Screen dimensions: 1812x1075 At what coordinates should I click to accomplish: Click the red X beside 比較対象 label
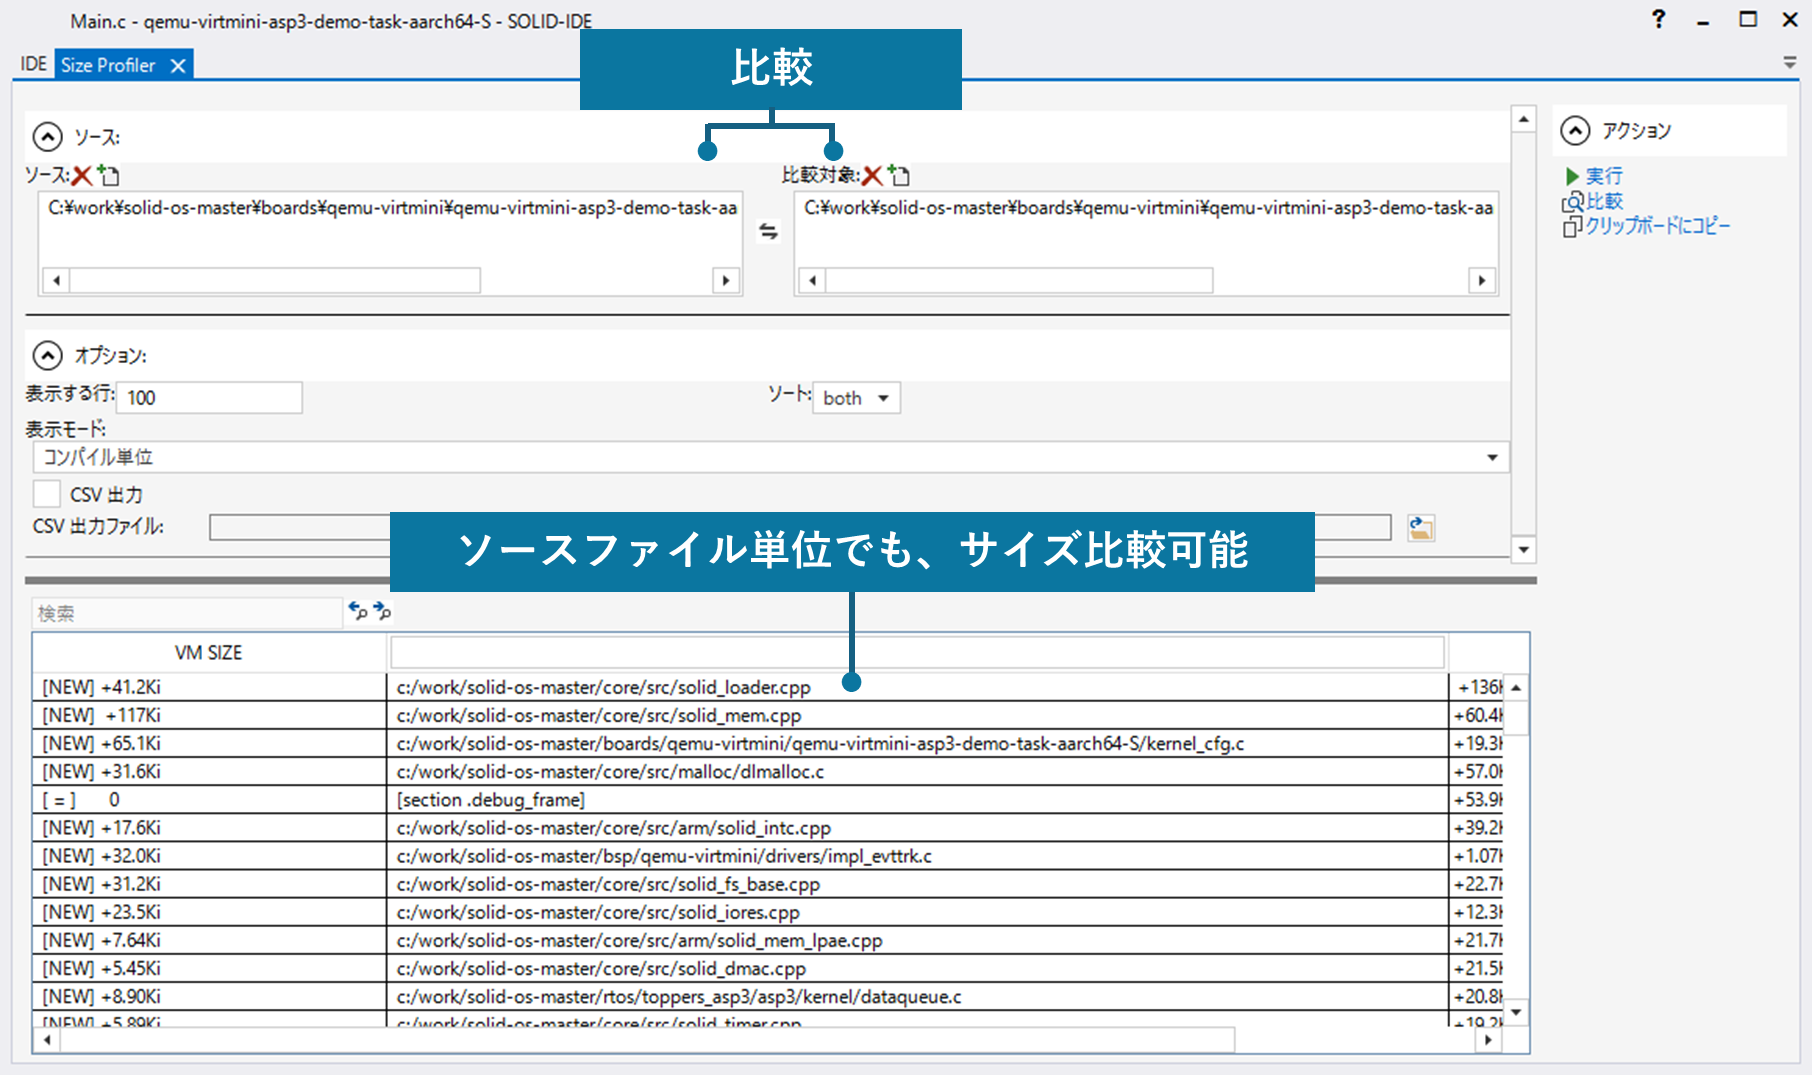point(872,176)
